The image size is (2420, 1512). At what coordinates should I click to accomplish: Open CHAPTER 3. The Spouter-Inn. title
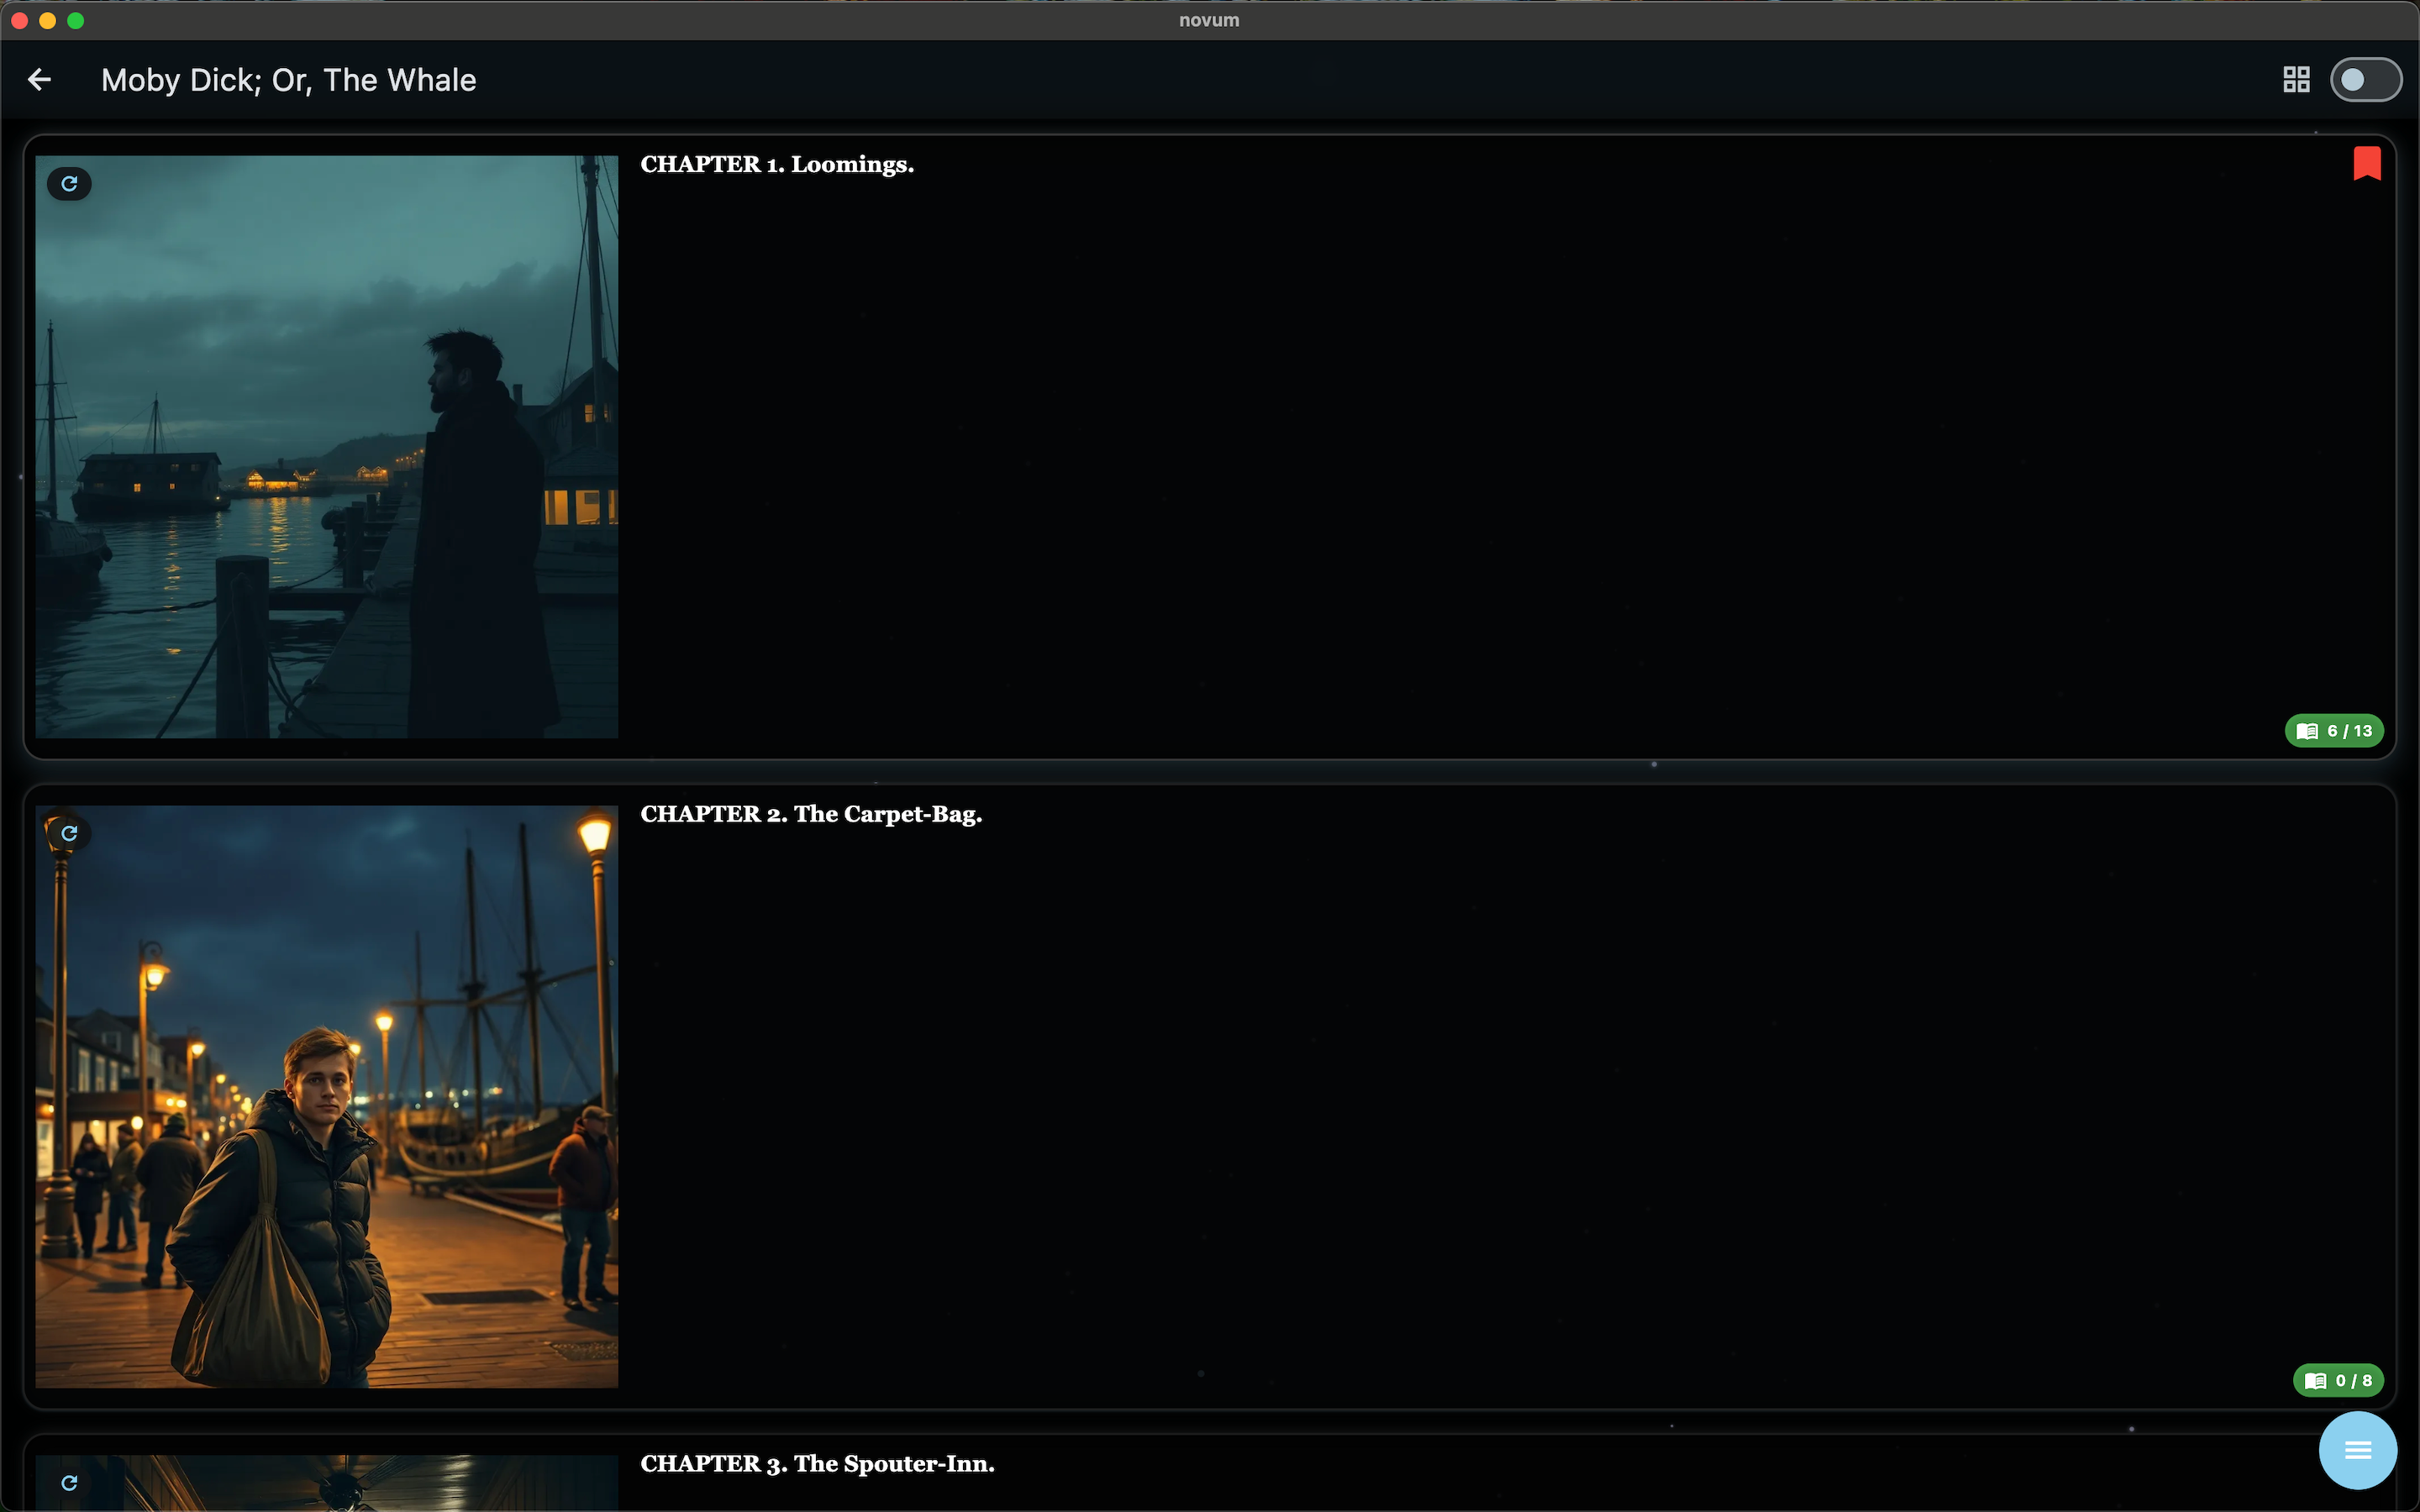coord(817,1464)
